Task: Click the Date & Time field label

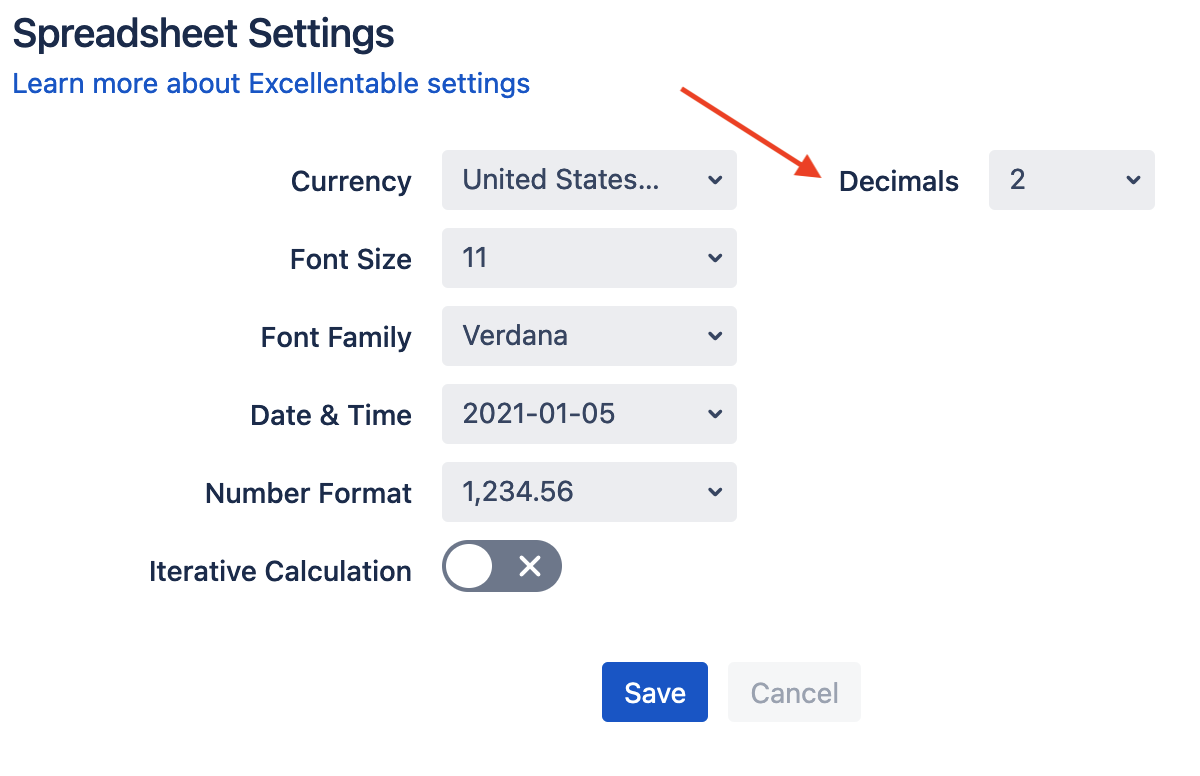Action: coord(331,415)
